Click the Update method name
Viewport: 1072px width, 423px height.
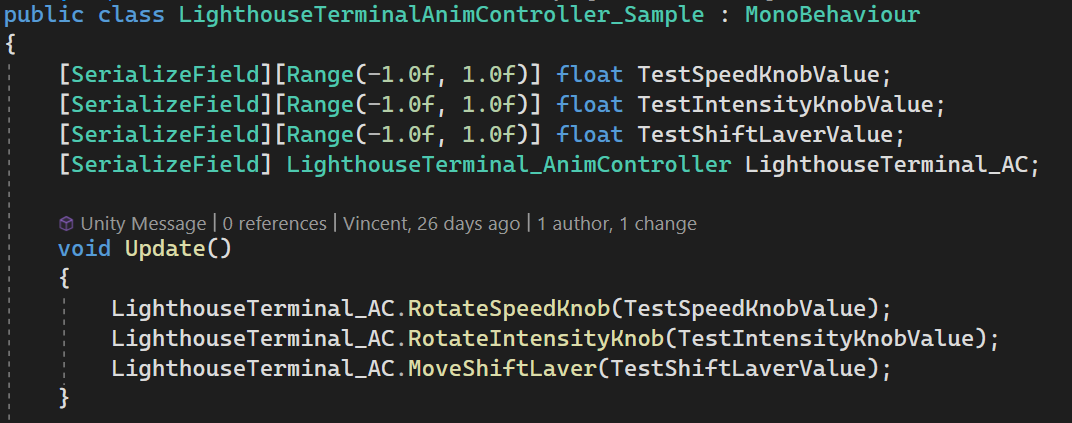tap(163, 248)
